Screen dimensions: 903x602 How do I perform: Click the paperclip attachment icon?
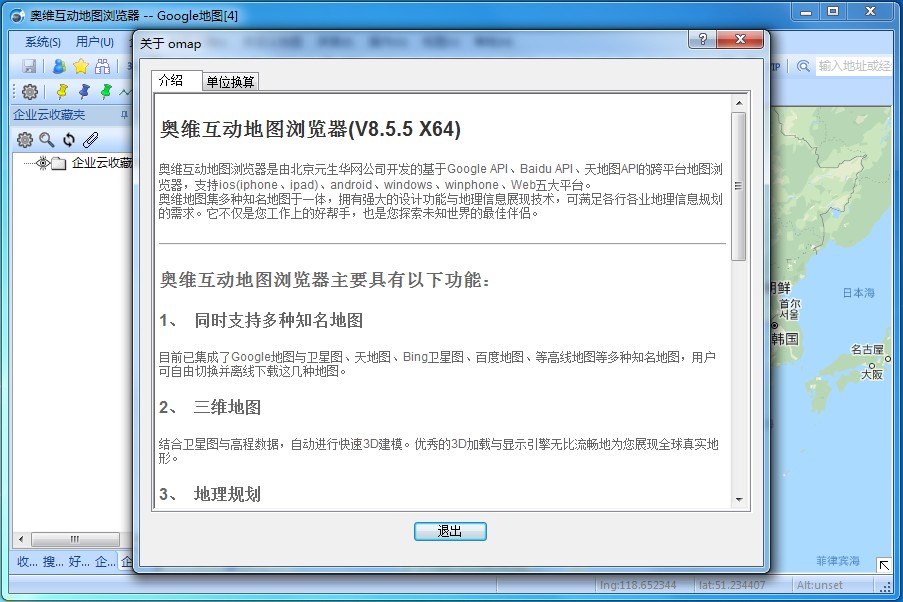[90, 139]
